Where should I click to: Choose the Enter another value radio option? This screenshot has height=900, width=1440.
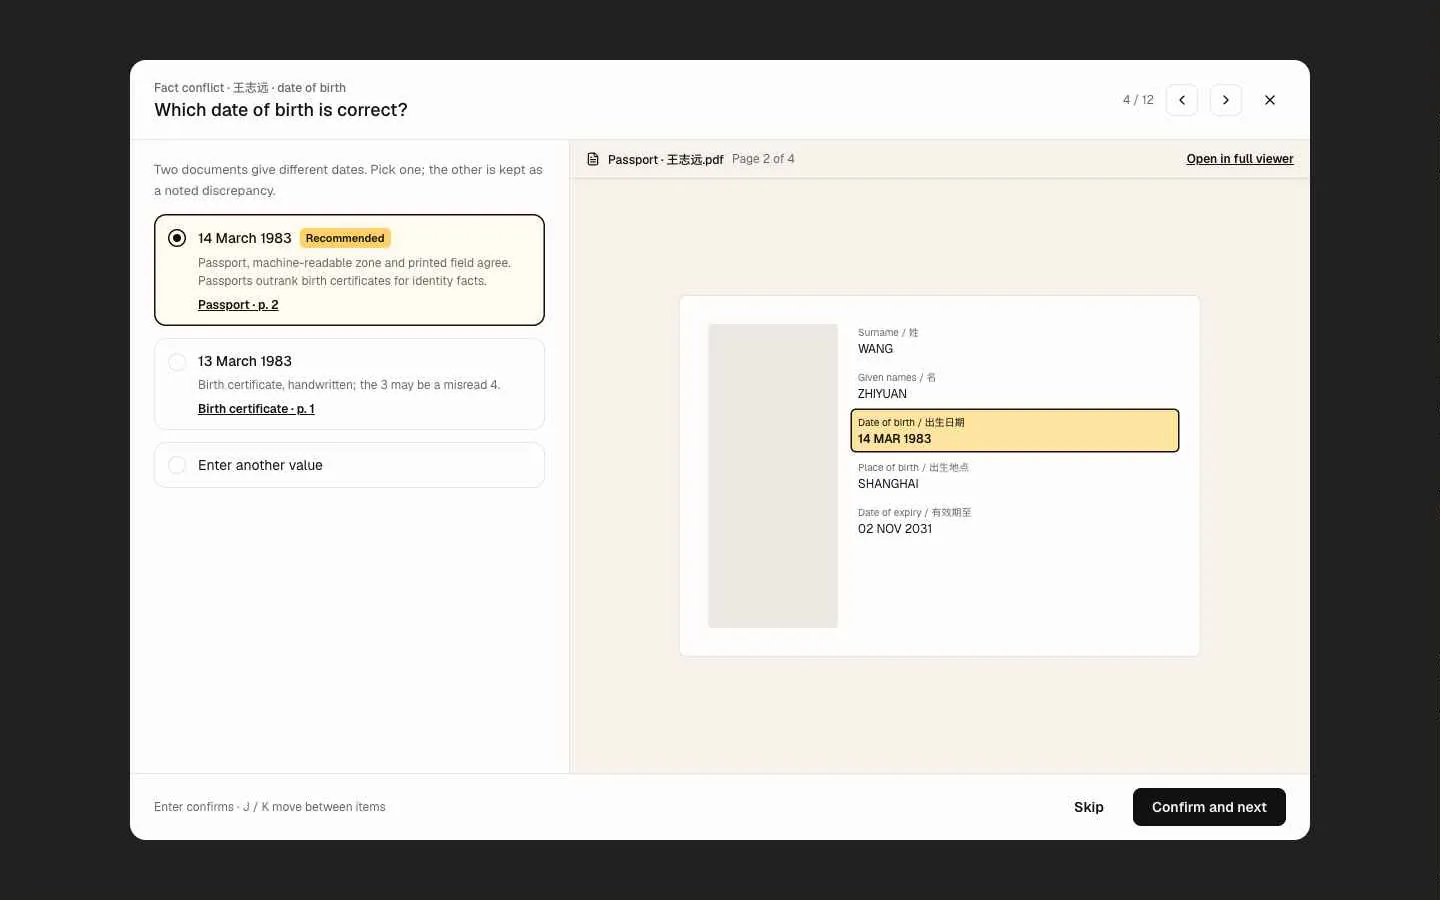pyautogui.click(x=177, y=465)
